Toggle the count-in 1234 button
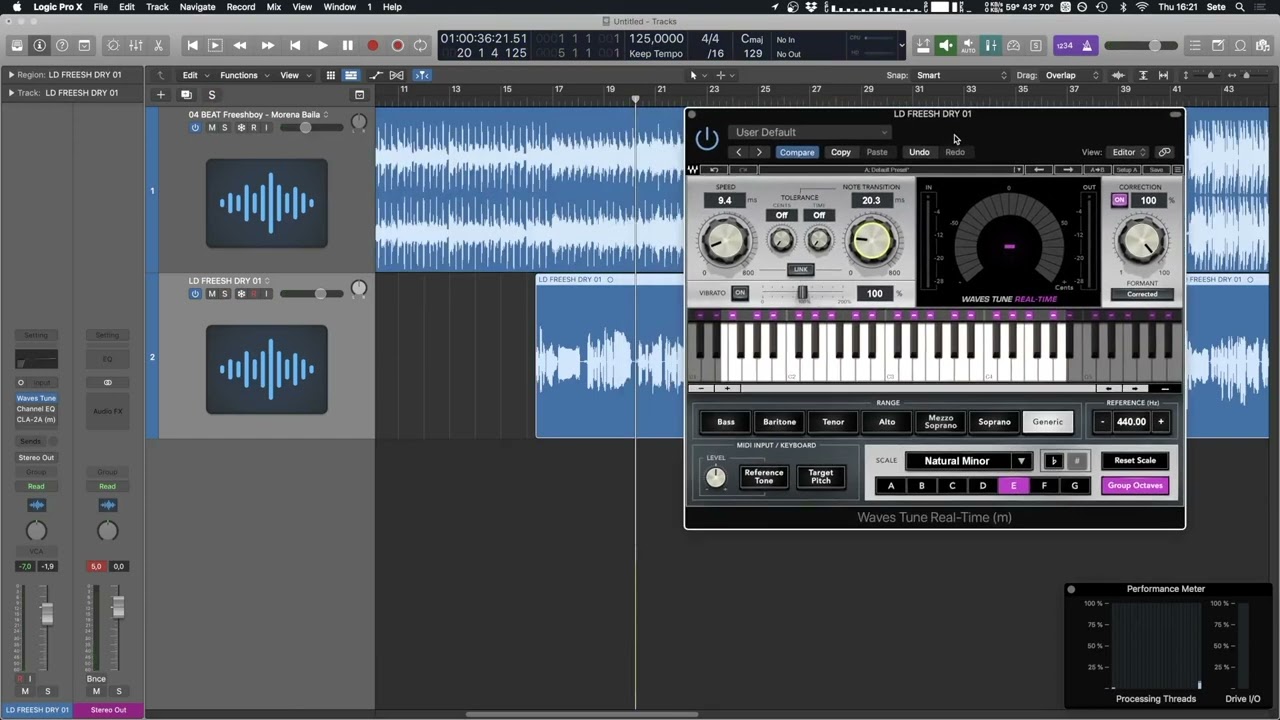This screenshot has width=1280, height=720. click(x=1065, y=45)
